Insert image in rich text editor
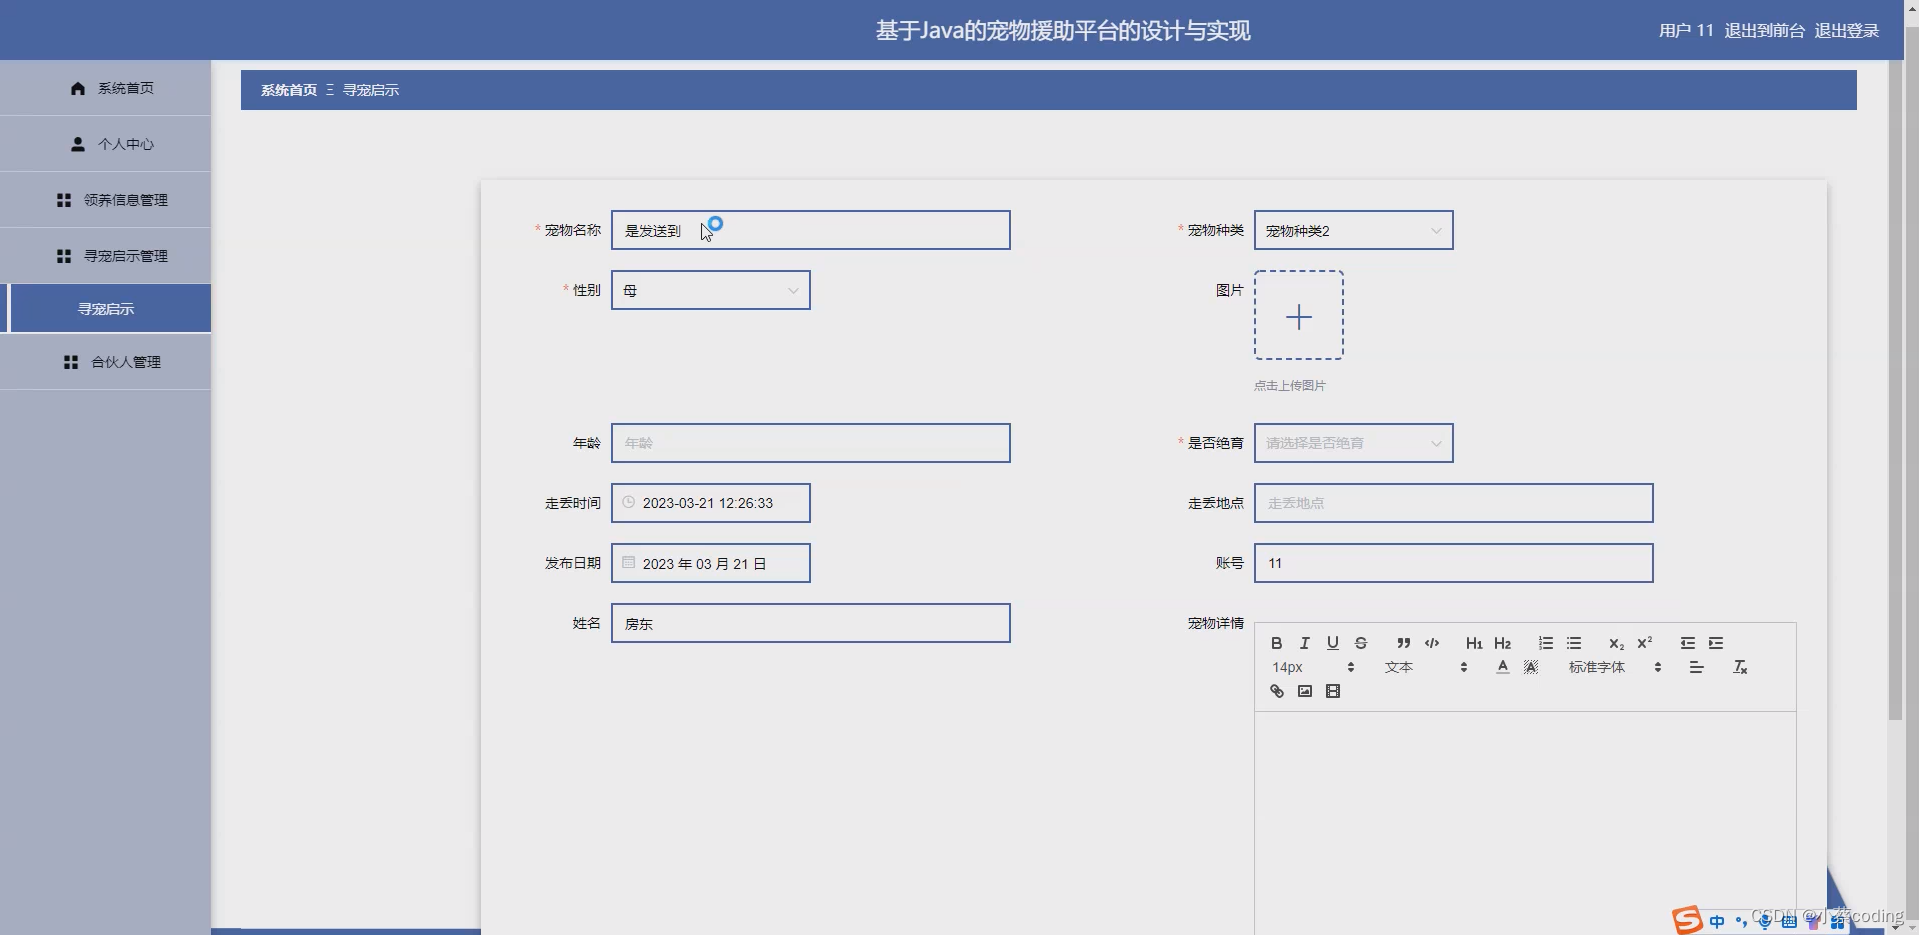 [x=1304, y=691]
